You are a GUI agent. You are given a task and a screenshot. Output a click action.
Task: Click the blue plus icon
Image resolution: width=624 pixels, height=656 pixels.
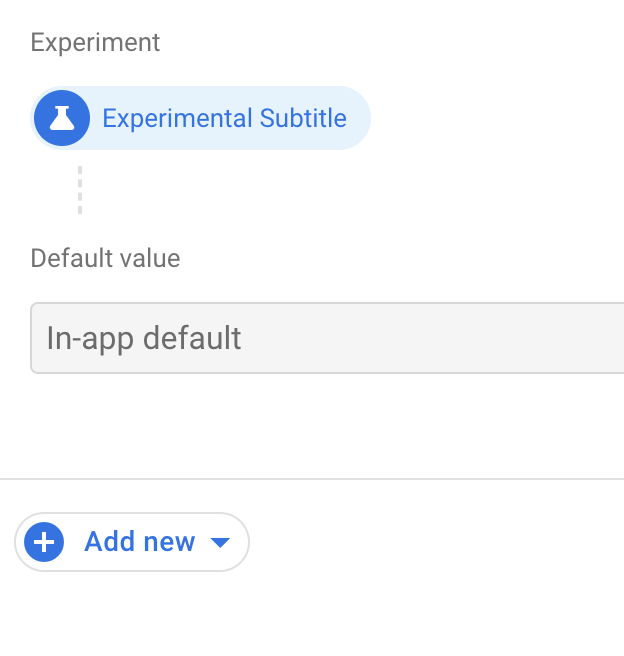[44, 542]
